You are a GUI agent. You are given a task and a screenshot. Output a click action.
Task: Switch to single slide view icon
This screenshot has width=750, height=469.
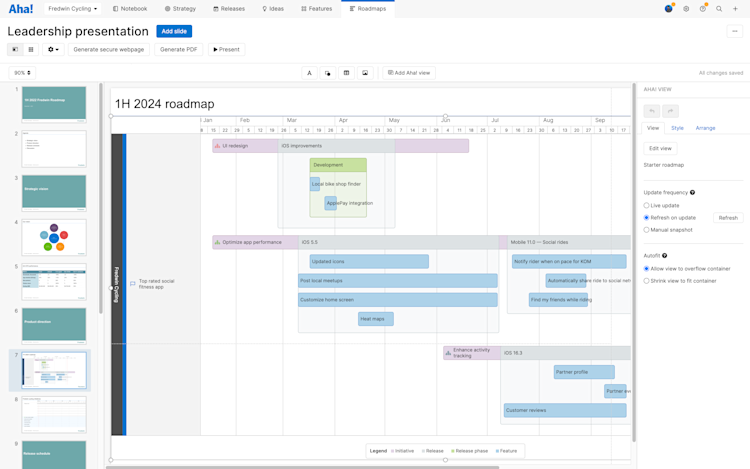[x=15, y=49]
